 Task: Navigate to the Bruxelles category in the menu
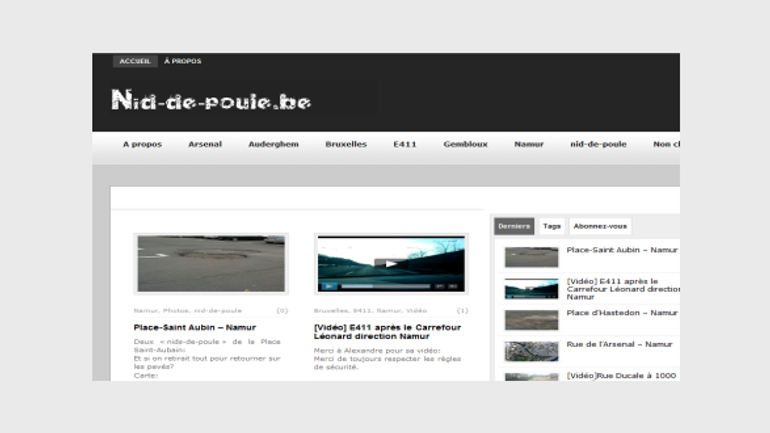point(346,144)
